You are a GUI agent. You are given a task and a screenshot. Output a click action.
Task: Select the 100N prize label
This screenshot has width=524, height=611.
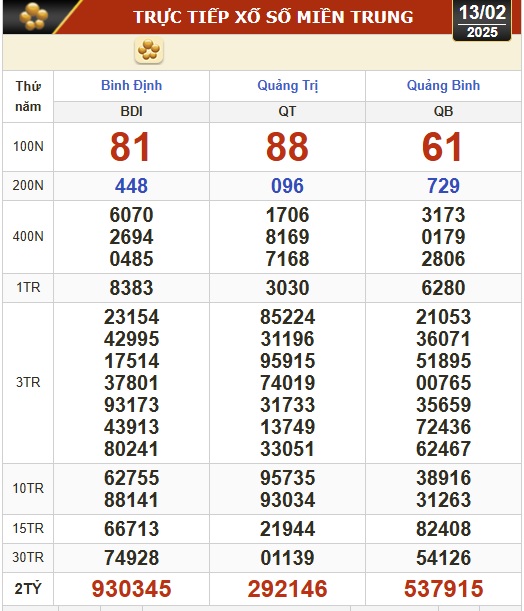(x=28, y=147)
